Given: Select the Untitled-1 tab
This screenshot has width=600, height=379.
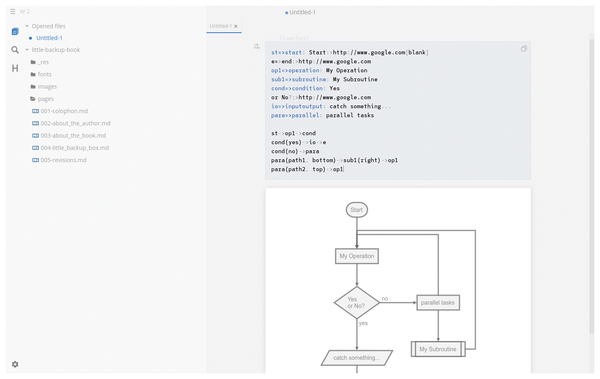Looking at the screenshot, I should click(x=223, y=26).
